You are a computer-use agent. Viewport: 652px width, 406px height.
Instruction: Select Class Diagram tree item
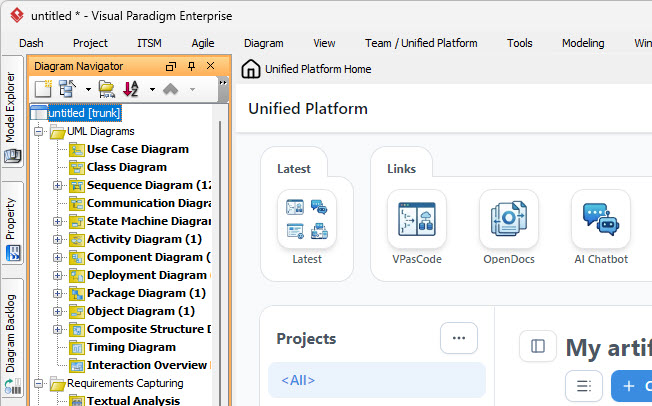(127, 167)
